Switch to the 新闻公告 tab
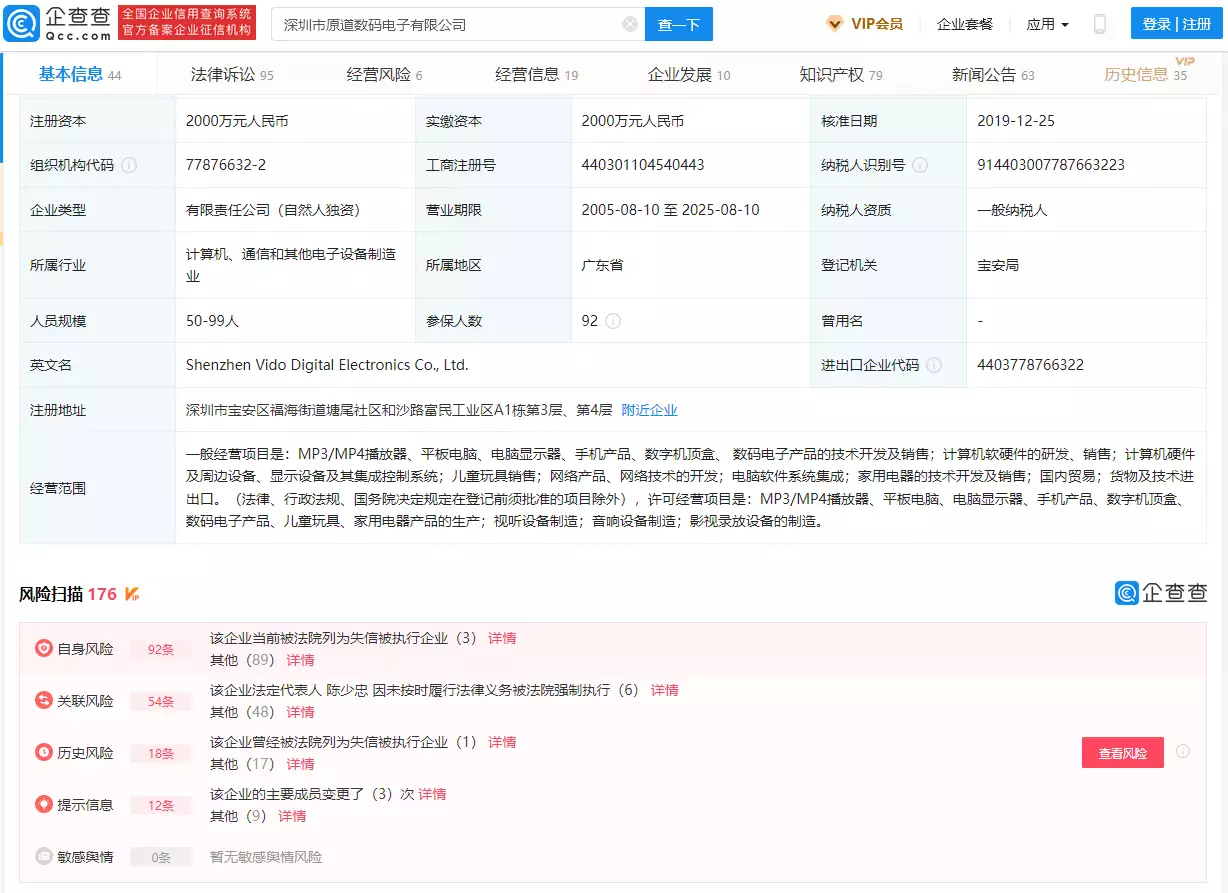The width and height of the screenshot is (1228, 893). [993, 75]
